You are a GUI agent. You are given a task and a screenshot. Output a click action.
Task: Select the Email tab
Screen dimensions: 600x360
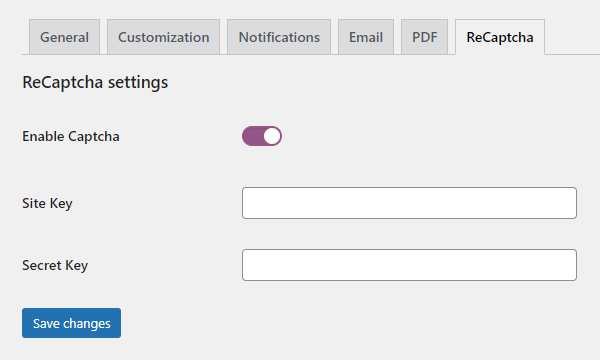[366, 37]
